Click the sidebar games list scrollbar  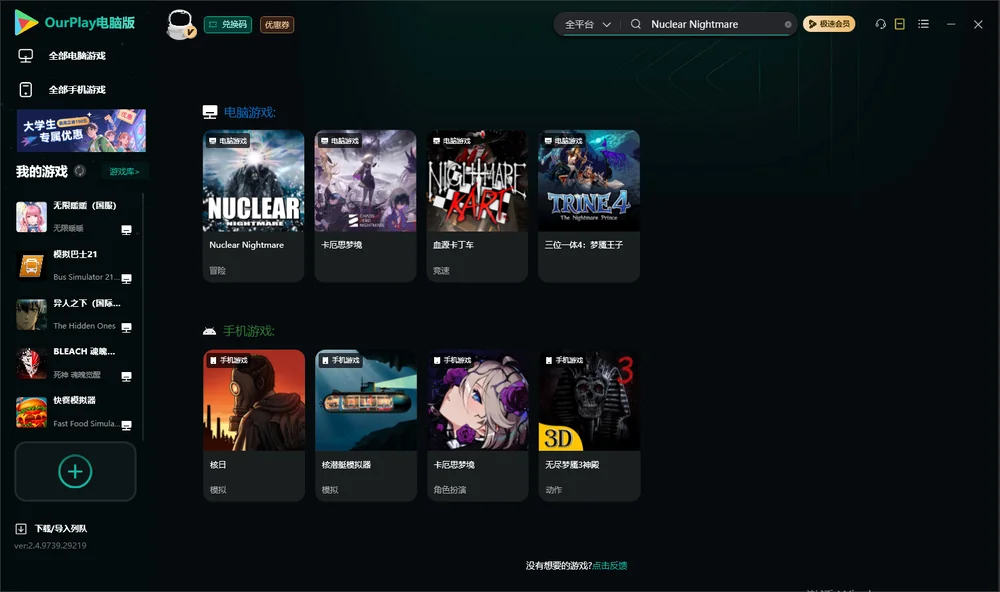pos(143,316)
